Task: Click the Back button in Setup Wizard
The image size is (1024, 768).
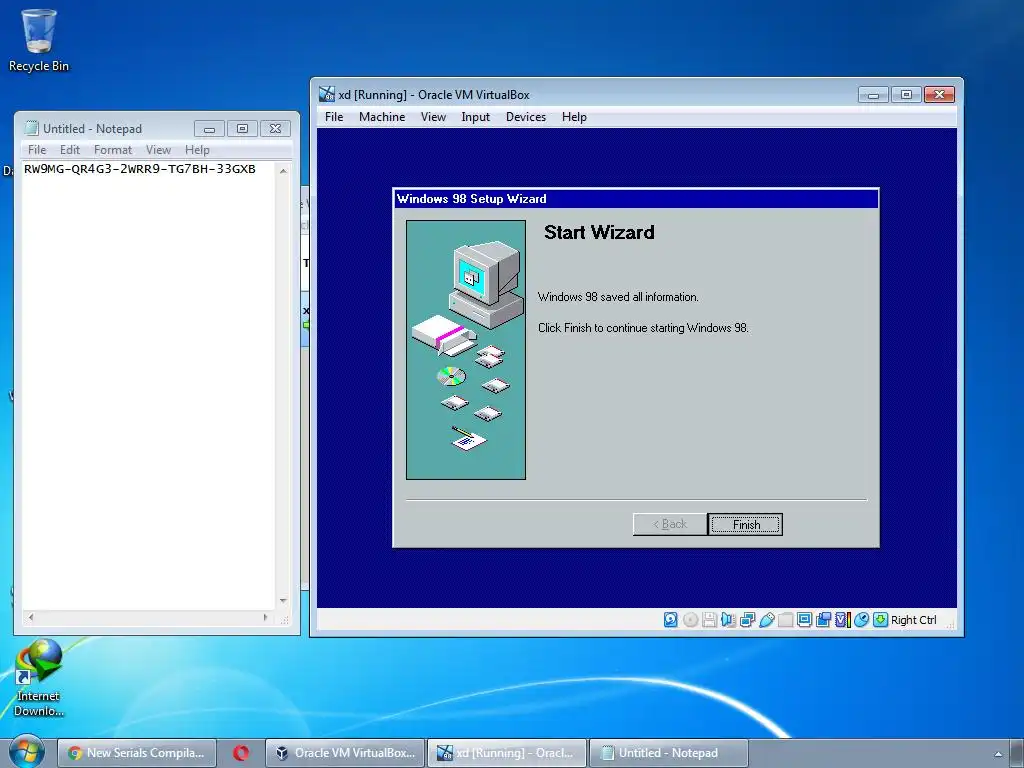Action: click(670, 524)
